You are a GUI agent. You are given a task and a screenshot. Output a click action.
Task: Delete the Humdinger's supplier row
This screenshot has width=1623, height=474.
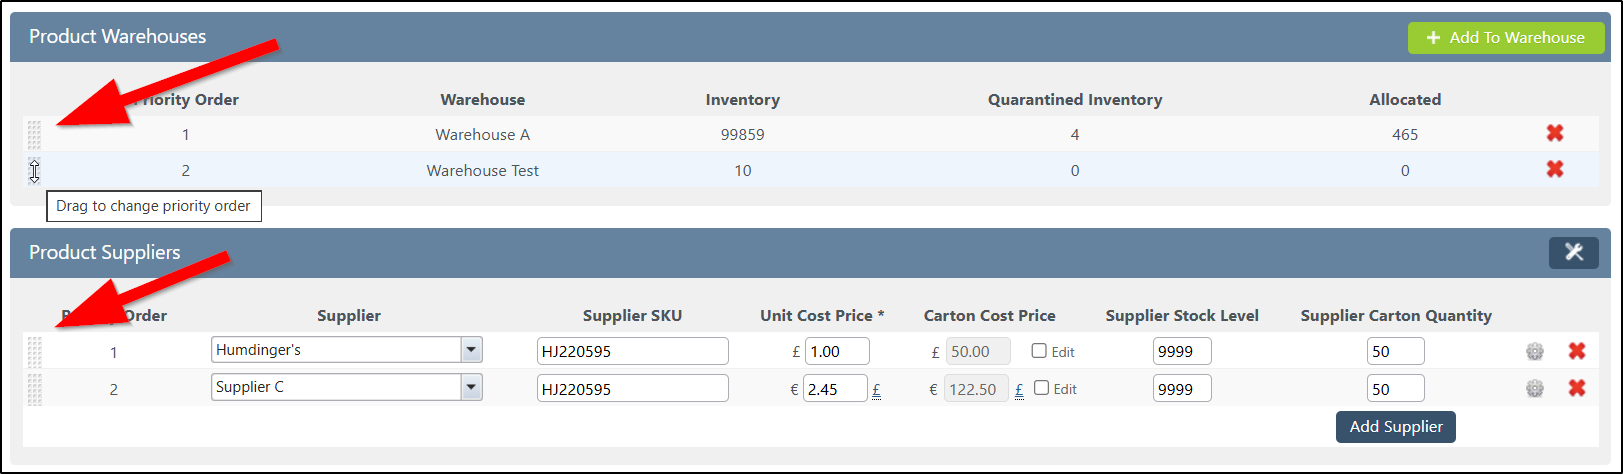(x=1577, y=351)
